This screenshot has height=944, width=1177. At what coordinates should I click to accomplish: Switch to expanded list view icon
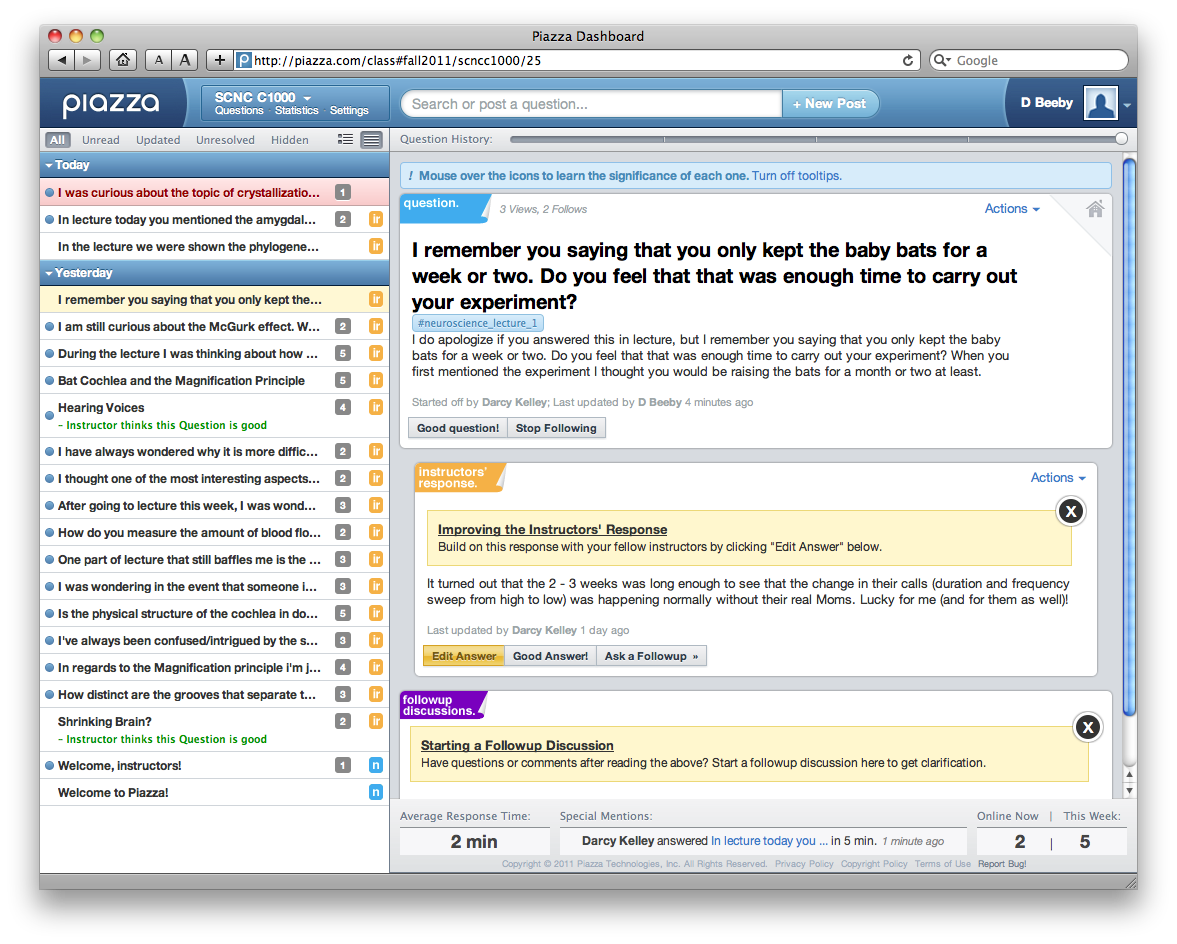372,140
